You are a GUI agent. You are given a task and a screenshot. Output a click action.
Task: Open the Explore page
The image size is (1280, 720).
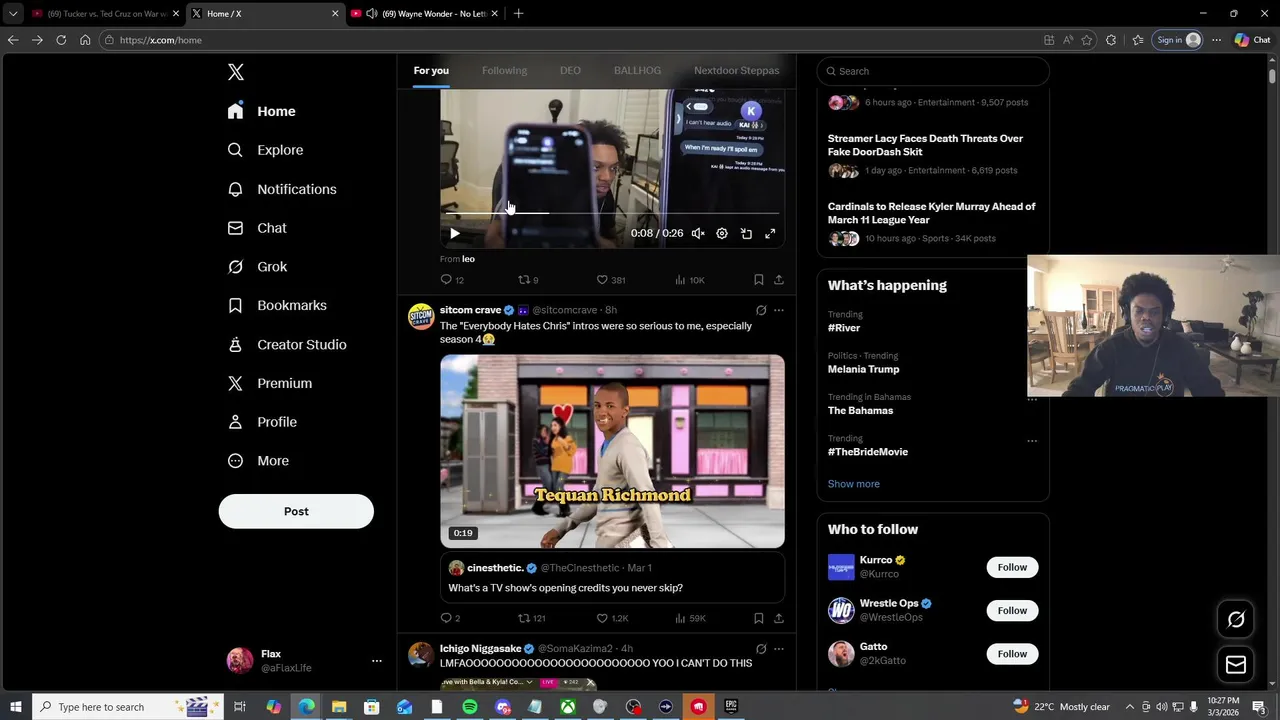[265, 150]
